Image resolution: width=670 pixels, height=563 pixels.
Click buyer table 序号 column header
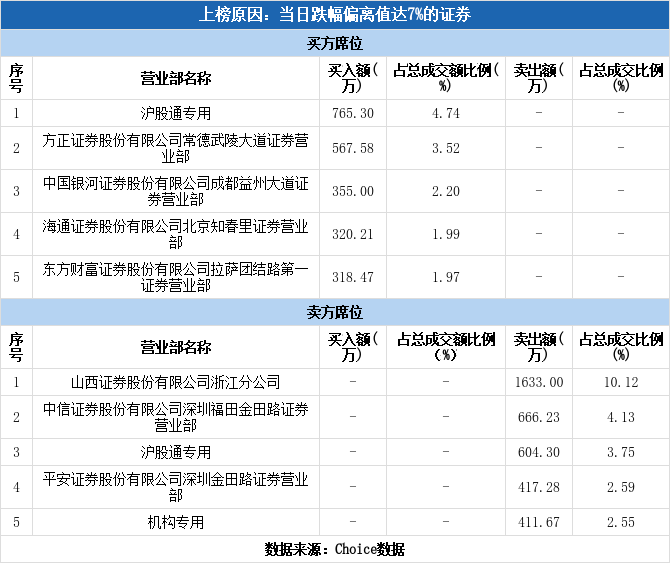point(16,78)
